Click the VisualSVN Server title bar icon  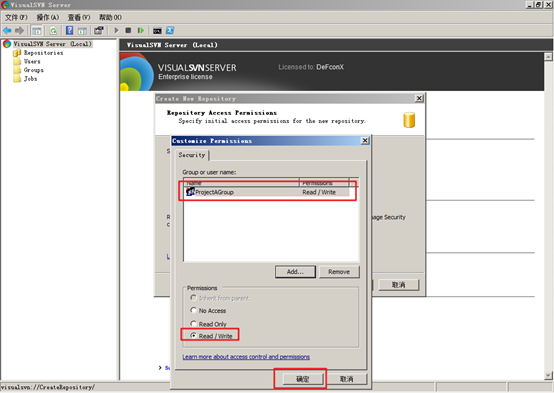[5, 5]
